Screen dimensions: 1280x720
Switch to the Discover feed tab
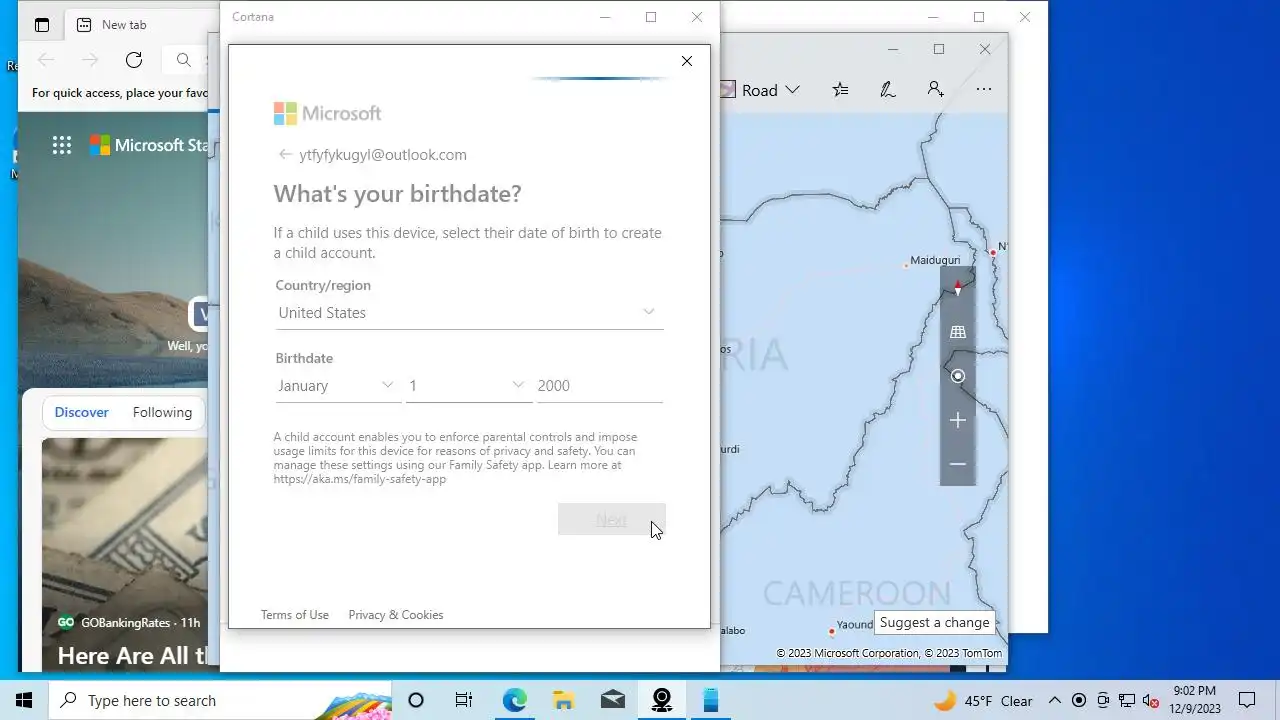coord(82,412)
